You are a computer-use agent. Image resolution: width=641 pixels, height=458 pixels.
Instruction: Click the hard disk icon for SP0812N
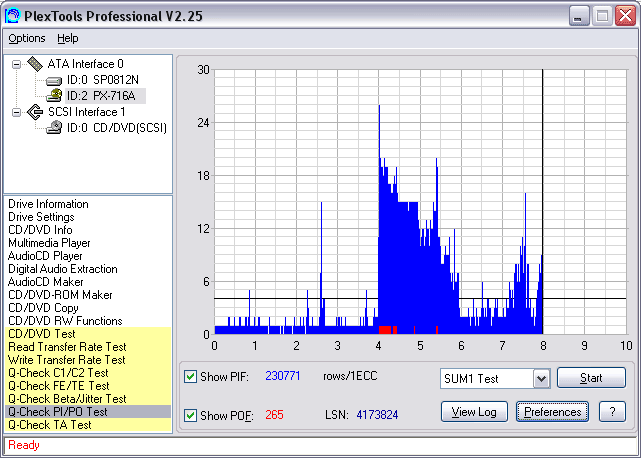(54, 81)
